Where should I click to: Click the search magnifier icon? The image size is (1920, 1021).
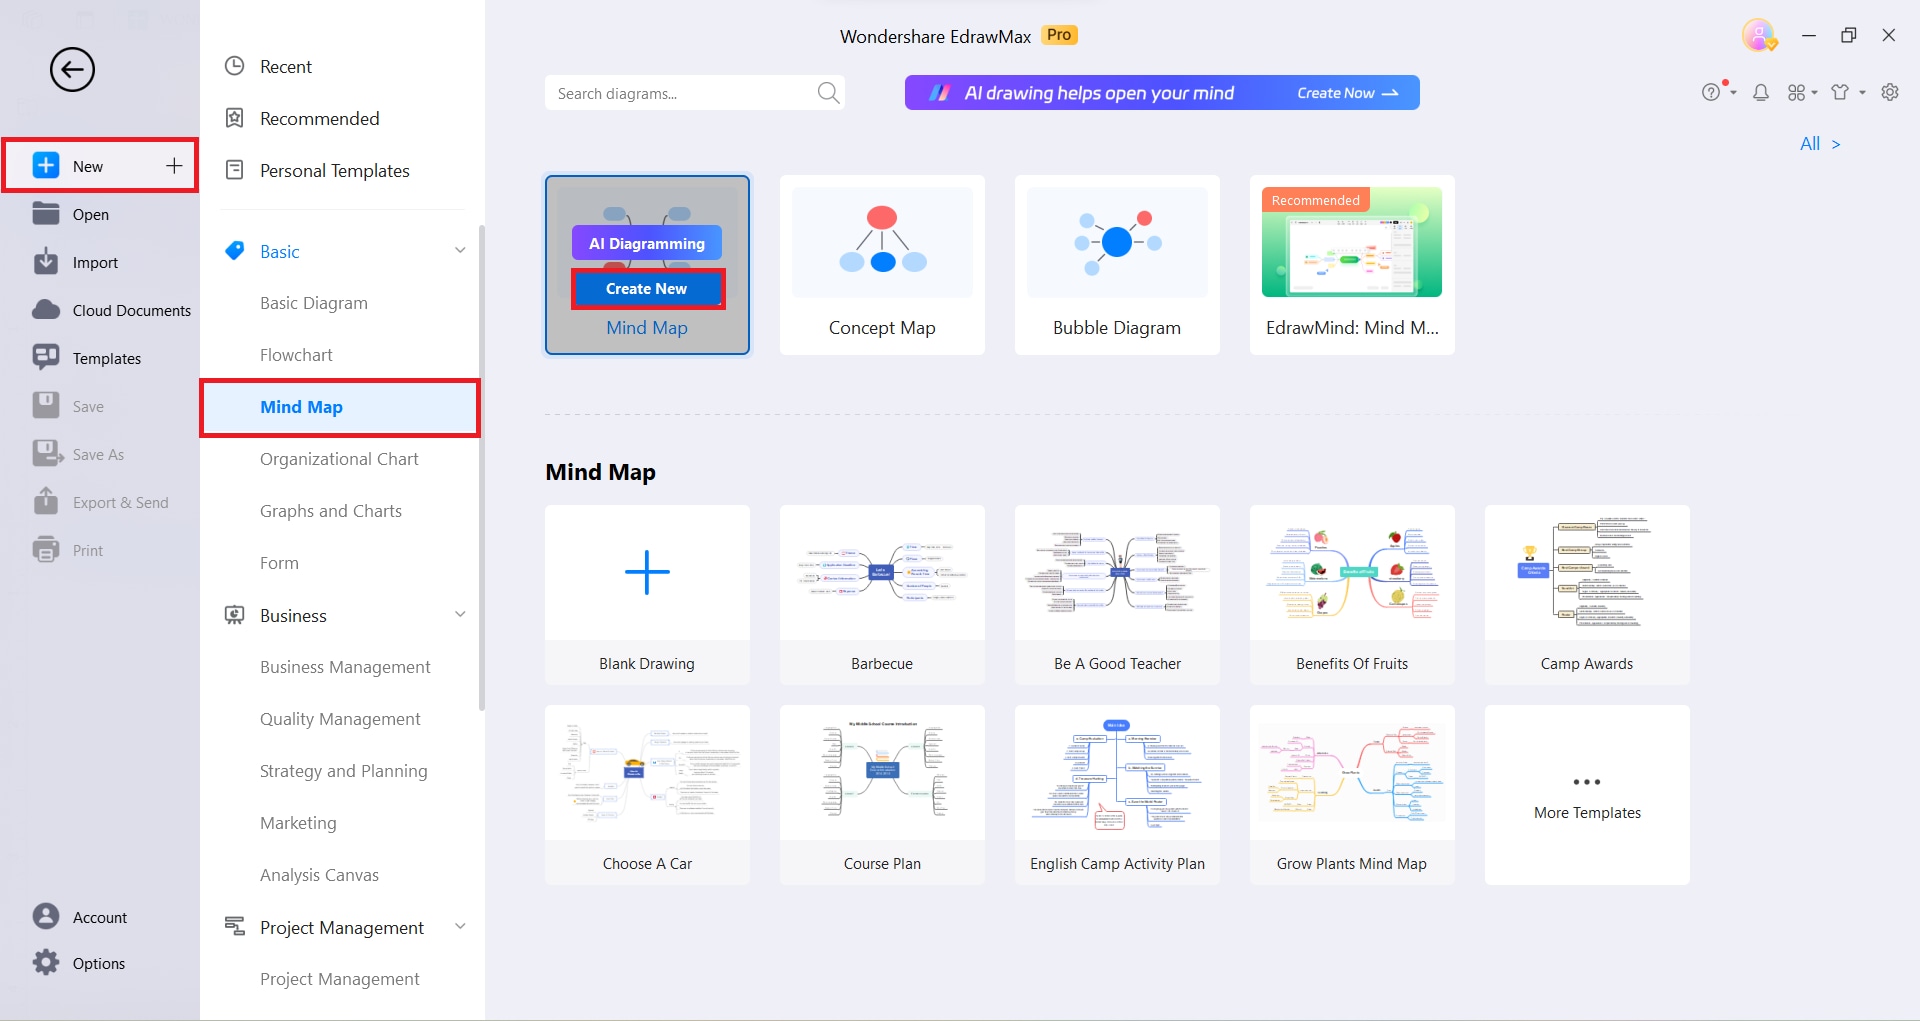click(x=828, y=93)
